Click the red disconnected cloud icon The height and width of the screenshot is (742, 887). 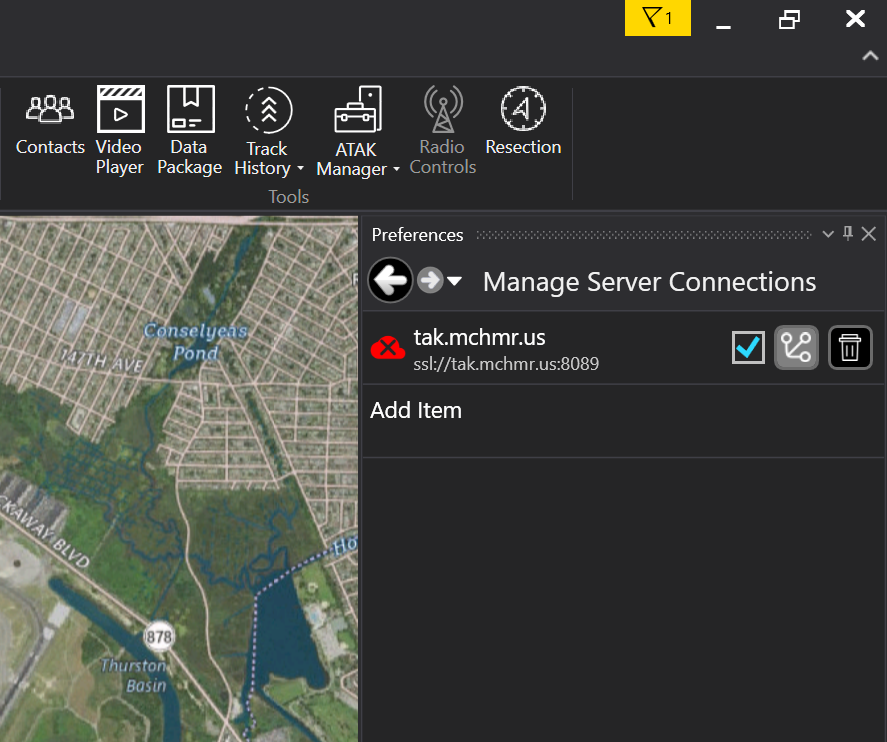(387, 348)
